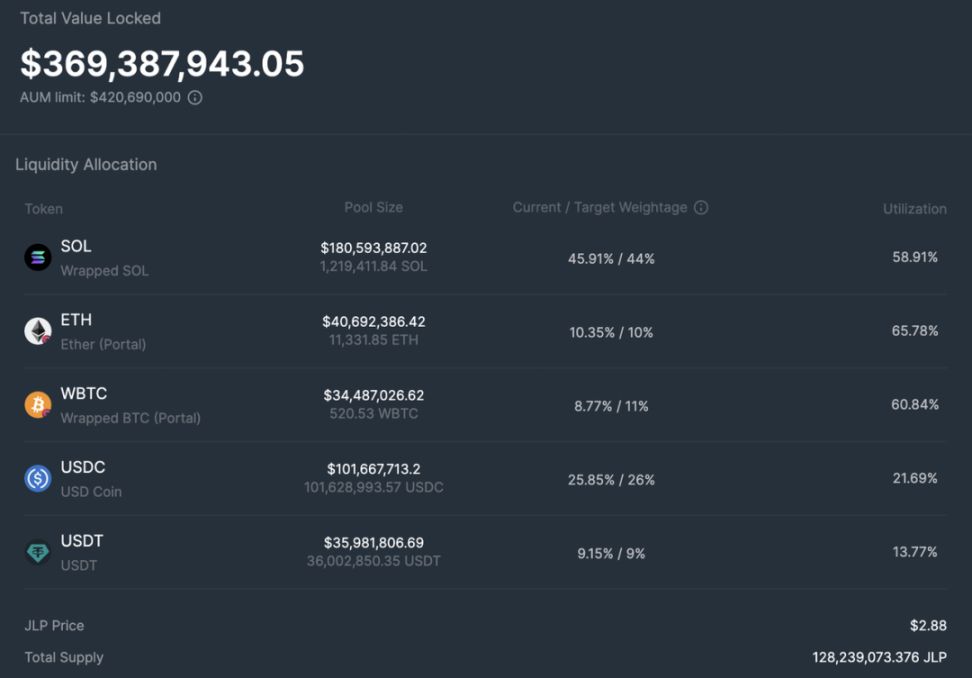Click the USD Coin token name
Screen dimensions: 972x678
pos(91,492)
